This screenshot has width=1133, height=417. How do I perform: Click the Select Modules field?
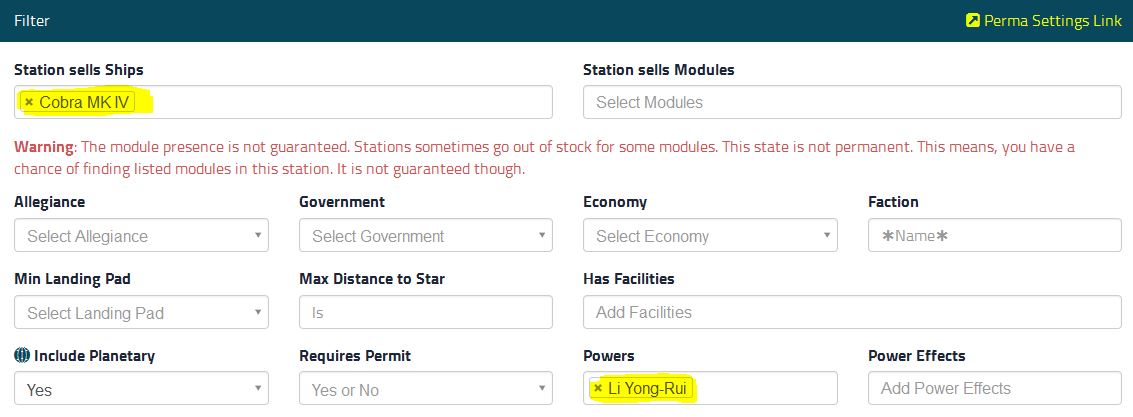[x=853, y=103]
